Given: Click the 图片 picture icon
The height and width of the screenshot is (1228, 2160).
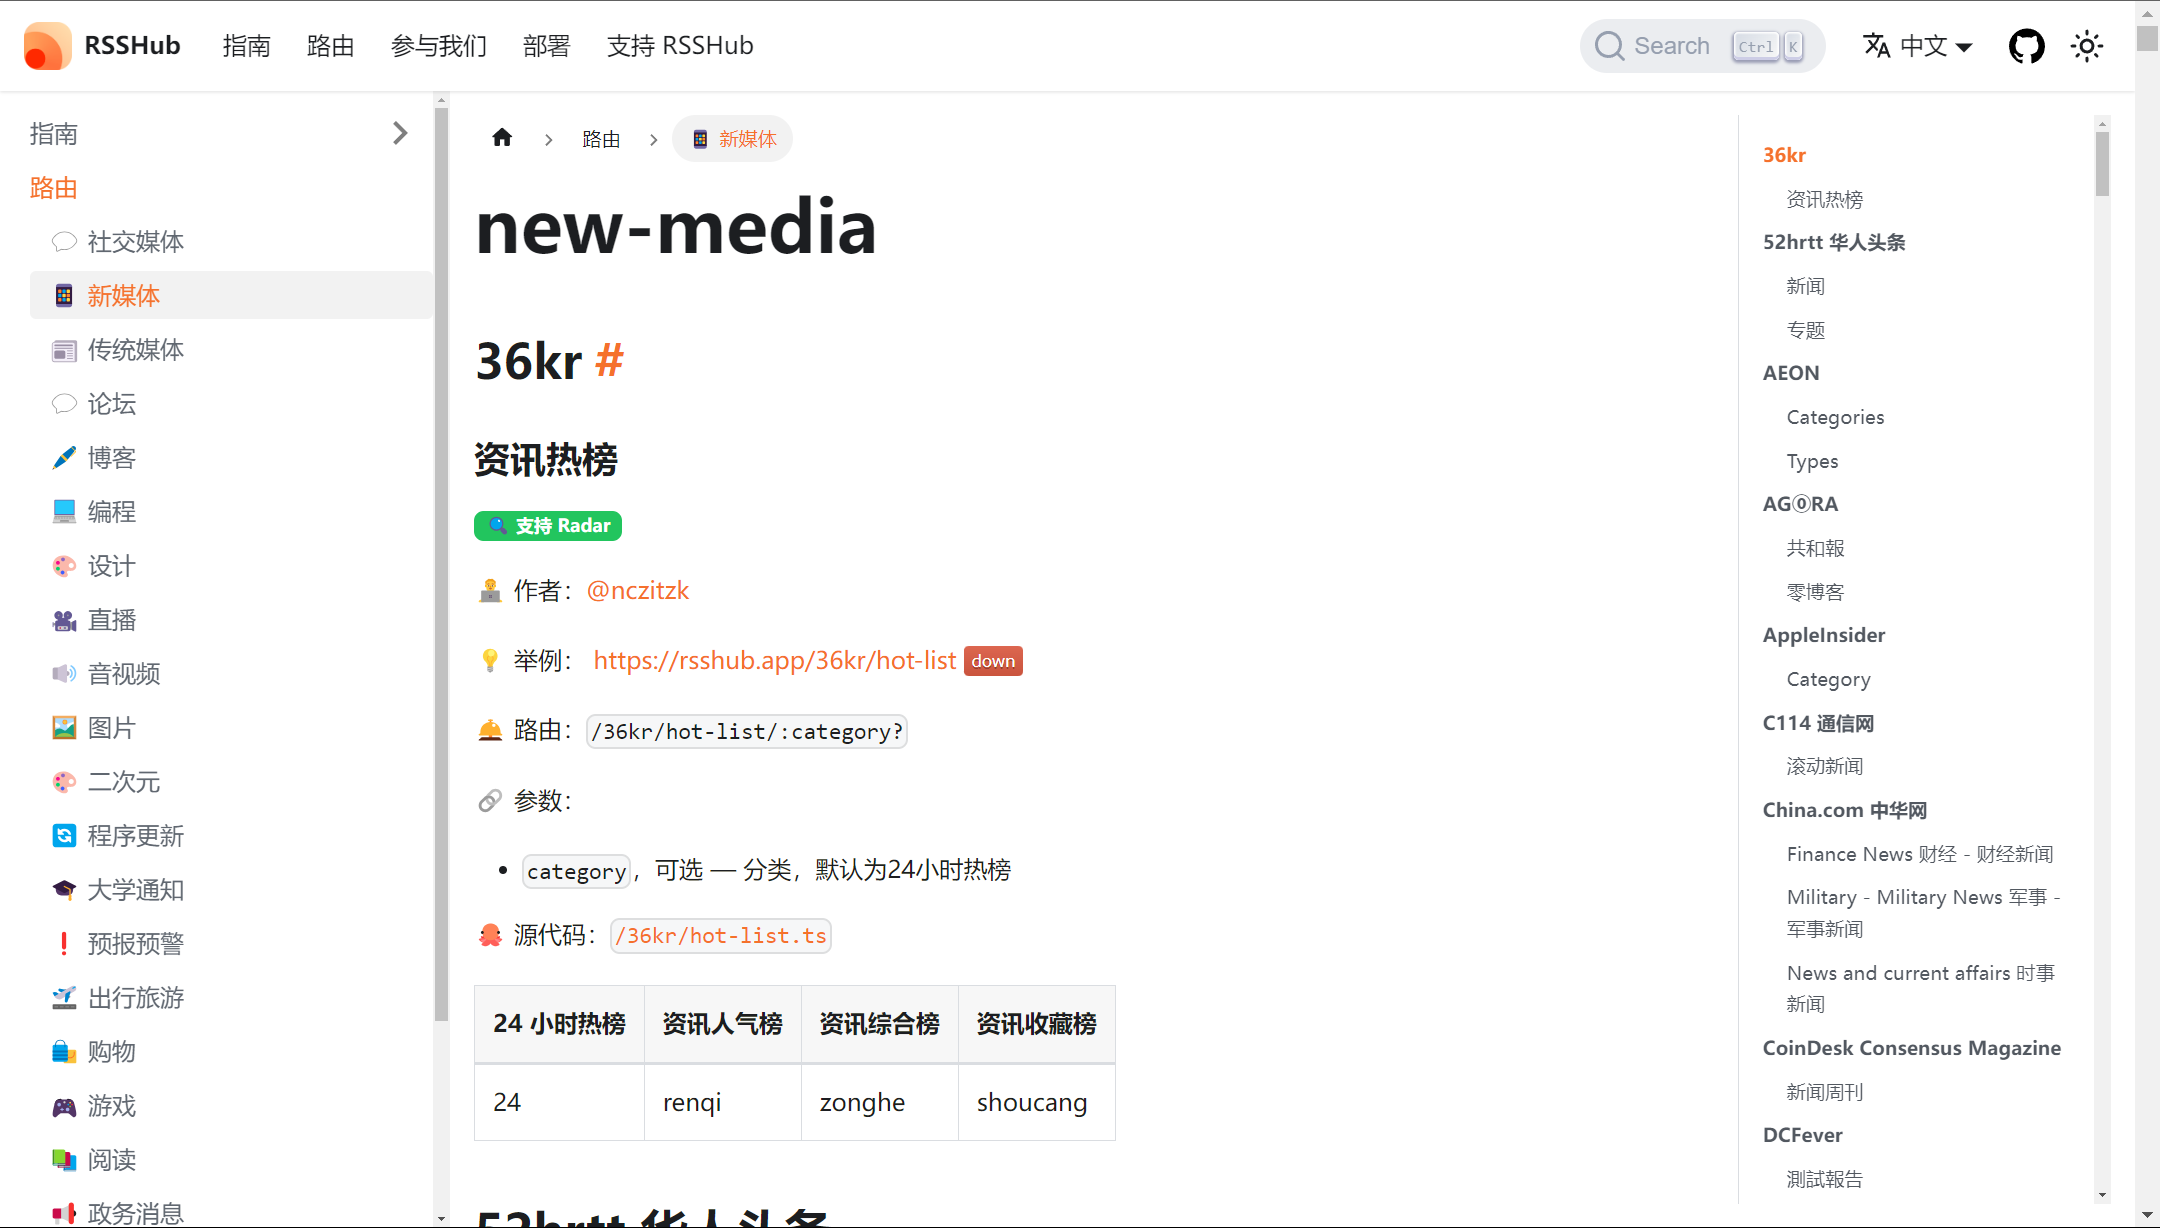Looking at the screenshot, I should tap(64, 728).
